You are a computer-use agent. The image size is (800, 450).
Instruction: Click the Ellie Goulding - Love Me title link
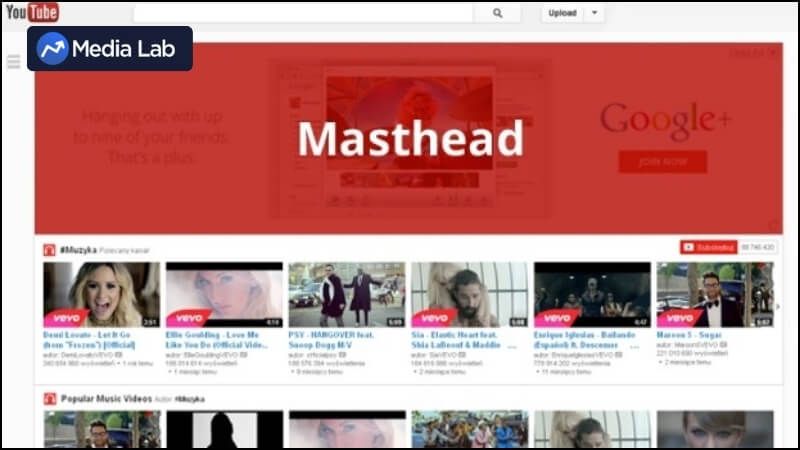[x=217, y=340]
